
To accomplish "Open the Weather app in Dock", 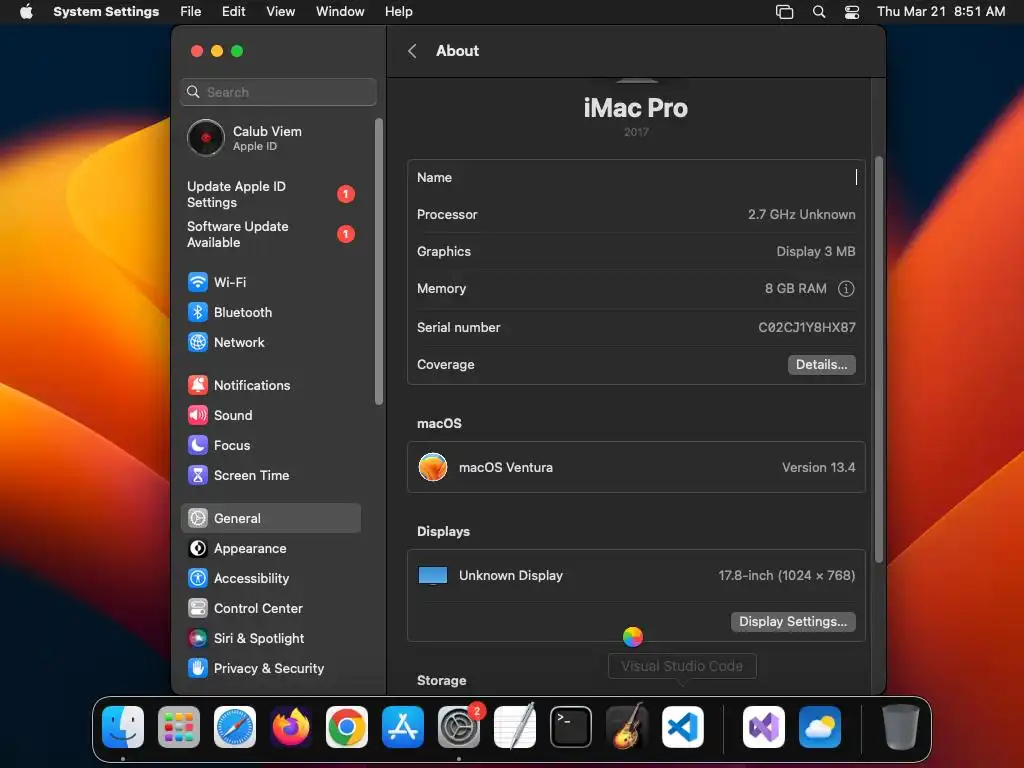I will click(820, 727).
